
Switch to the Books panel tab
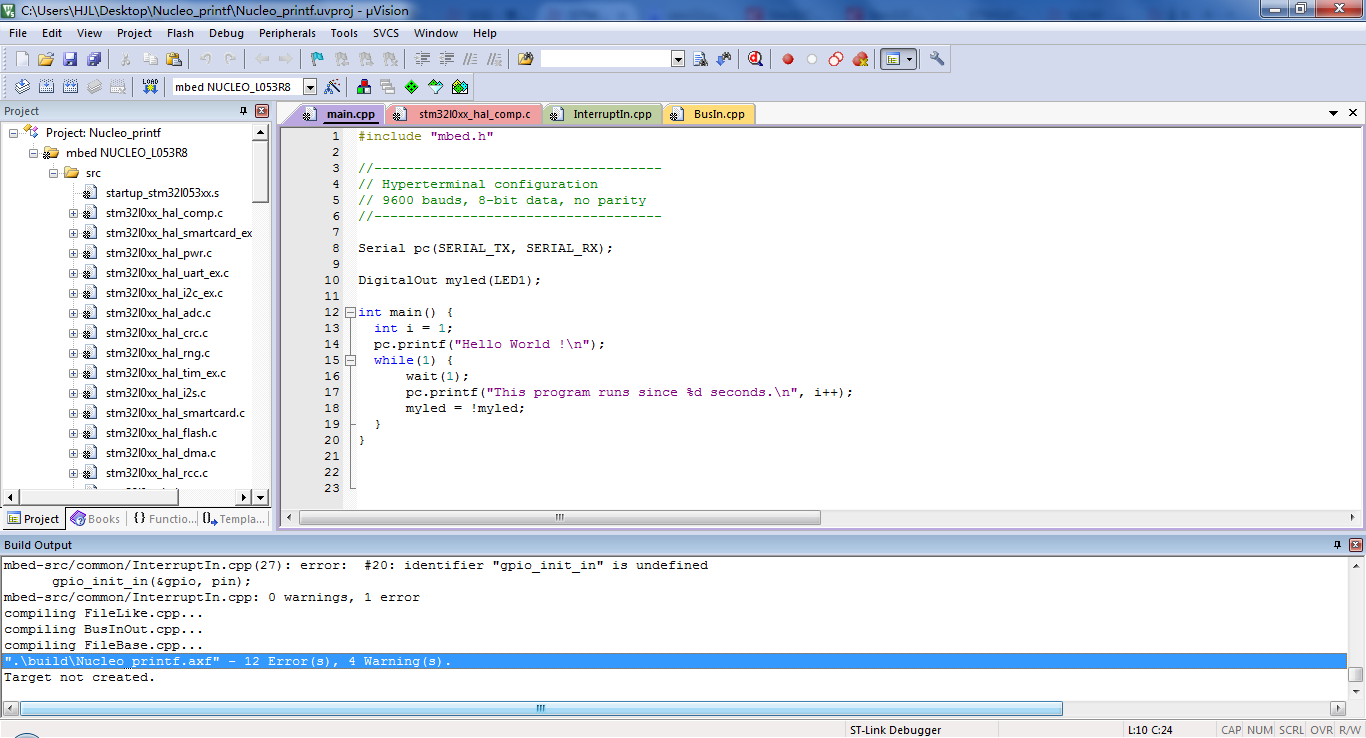96,519
